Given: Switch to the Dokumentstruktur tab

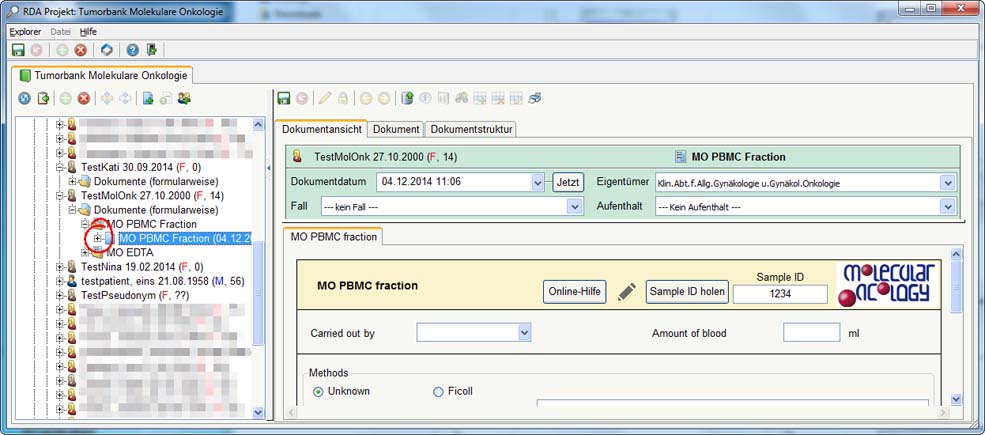Looking at the screenshot, I should tap(471, 129).
